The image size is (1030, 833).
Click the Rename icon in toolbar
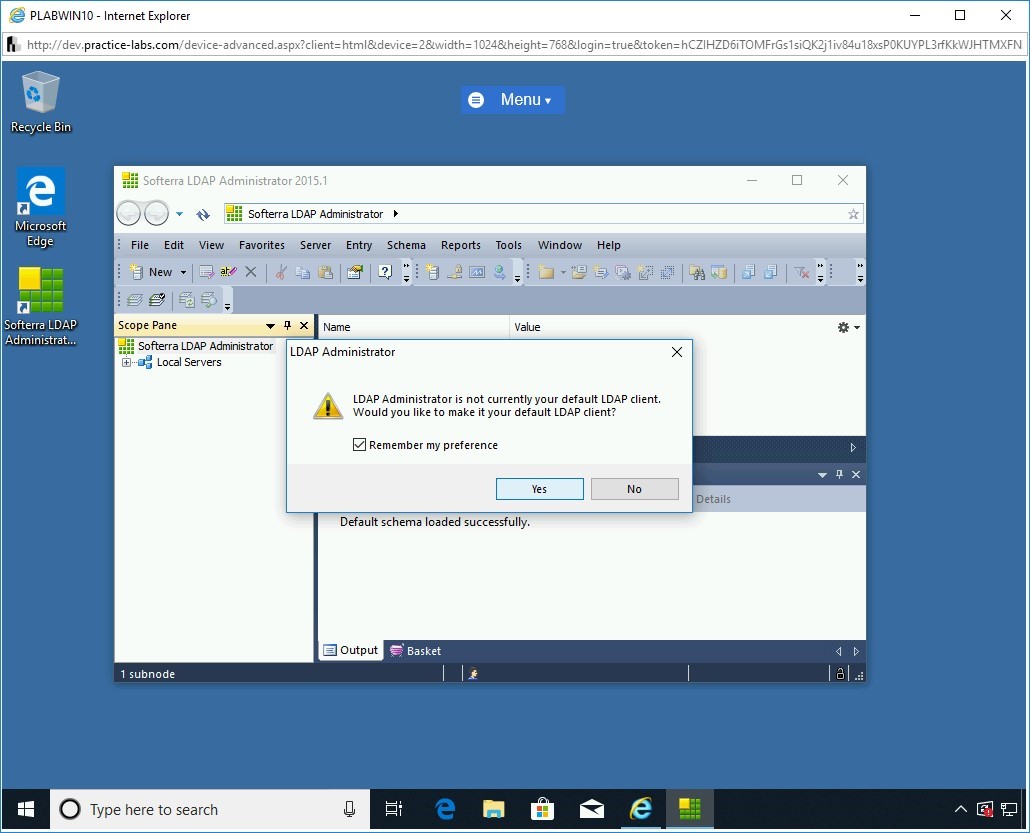pyautogui.click(x=229, y=272)
